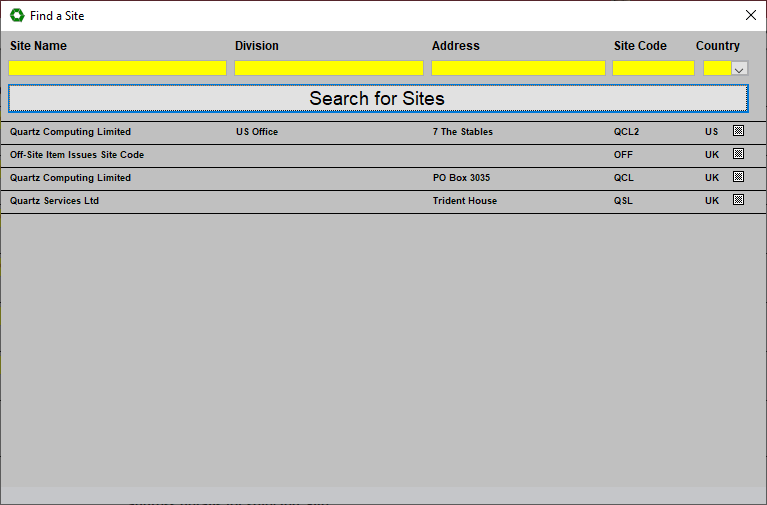Click the select icon for the QCL row

click(x=738, y=177)
